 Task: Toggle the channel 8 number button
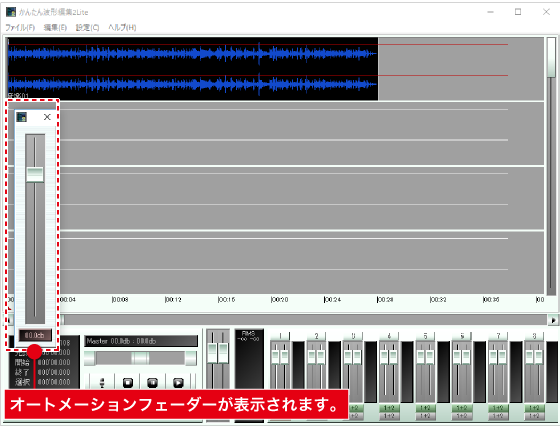(x=534, y=336)
